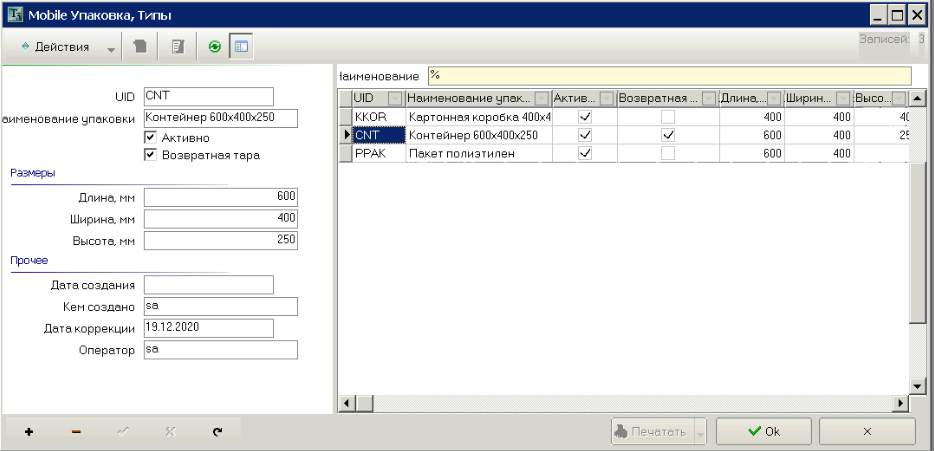The width and height of the screenshot is (934, 451).
Task: Open the Возвратная column filter dropdown
Action: pos(709,98)
